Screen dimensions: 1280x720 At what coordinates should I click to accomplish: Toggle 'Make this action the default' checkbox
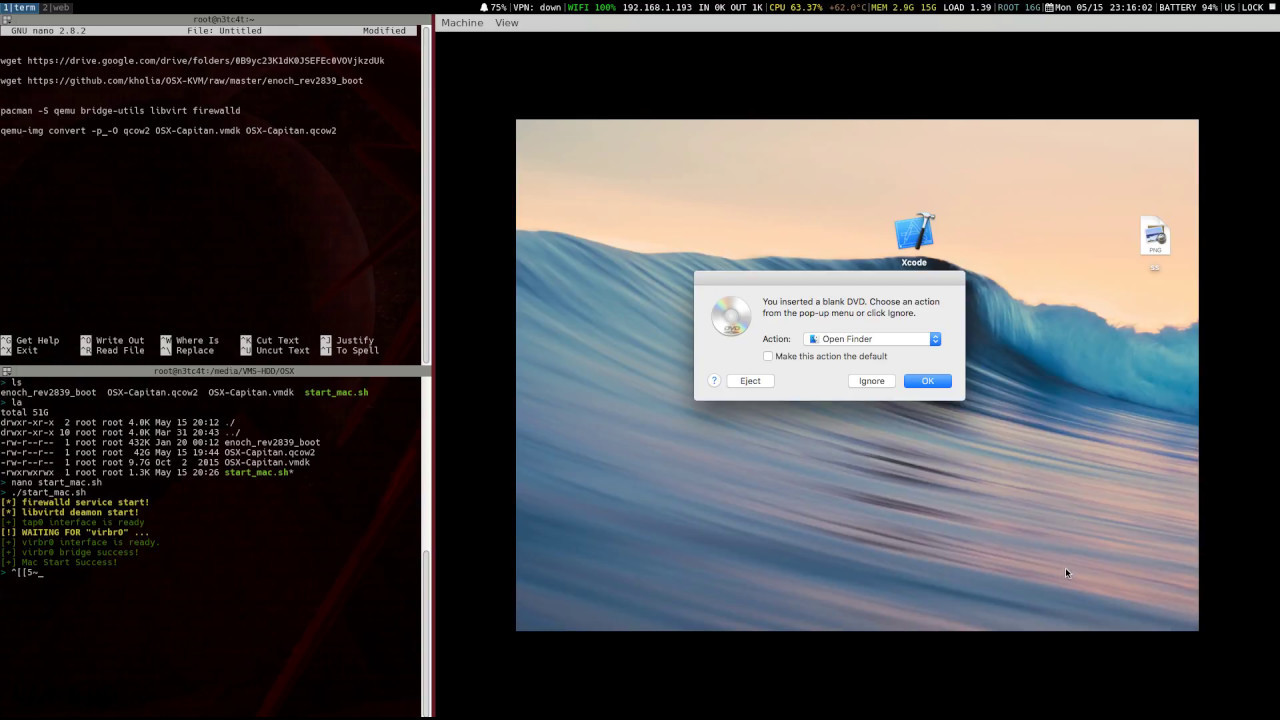click(x=768, y=356)
